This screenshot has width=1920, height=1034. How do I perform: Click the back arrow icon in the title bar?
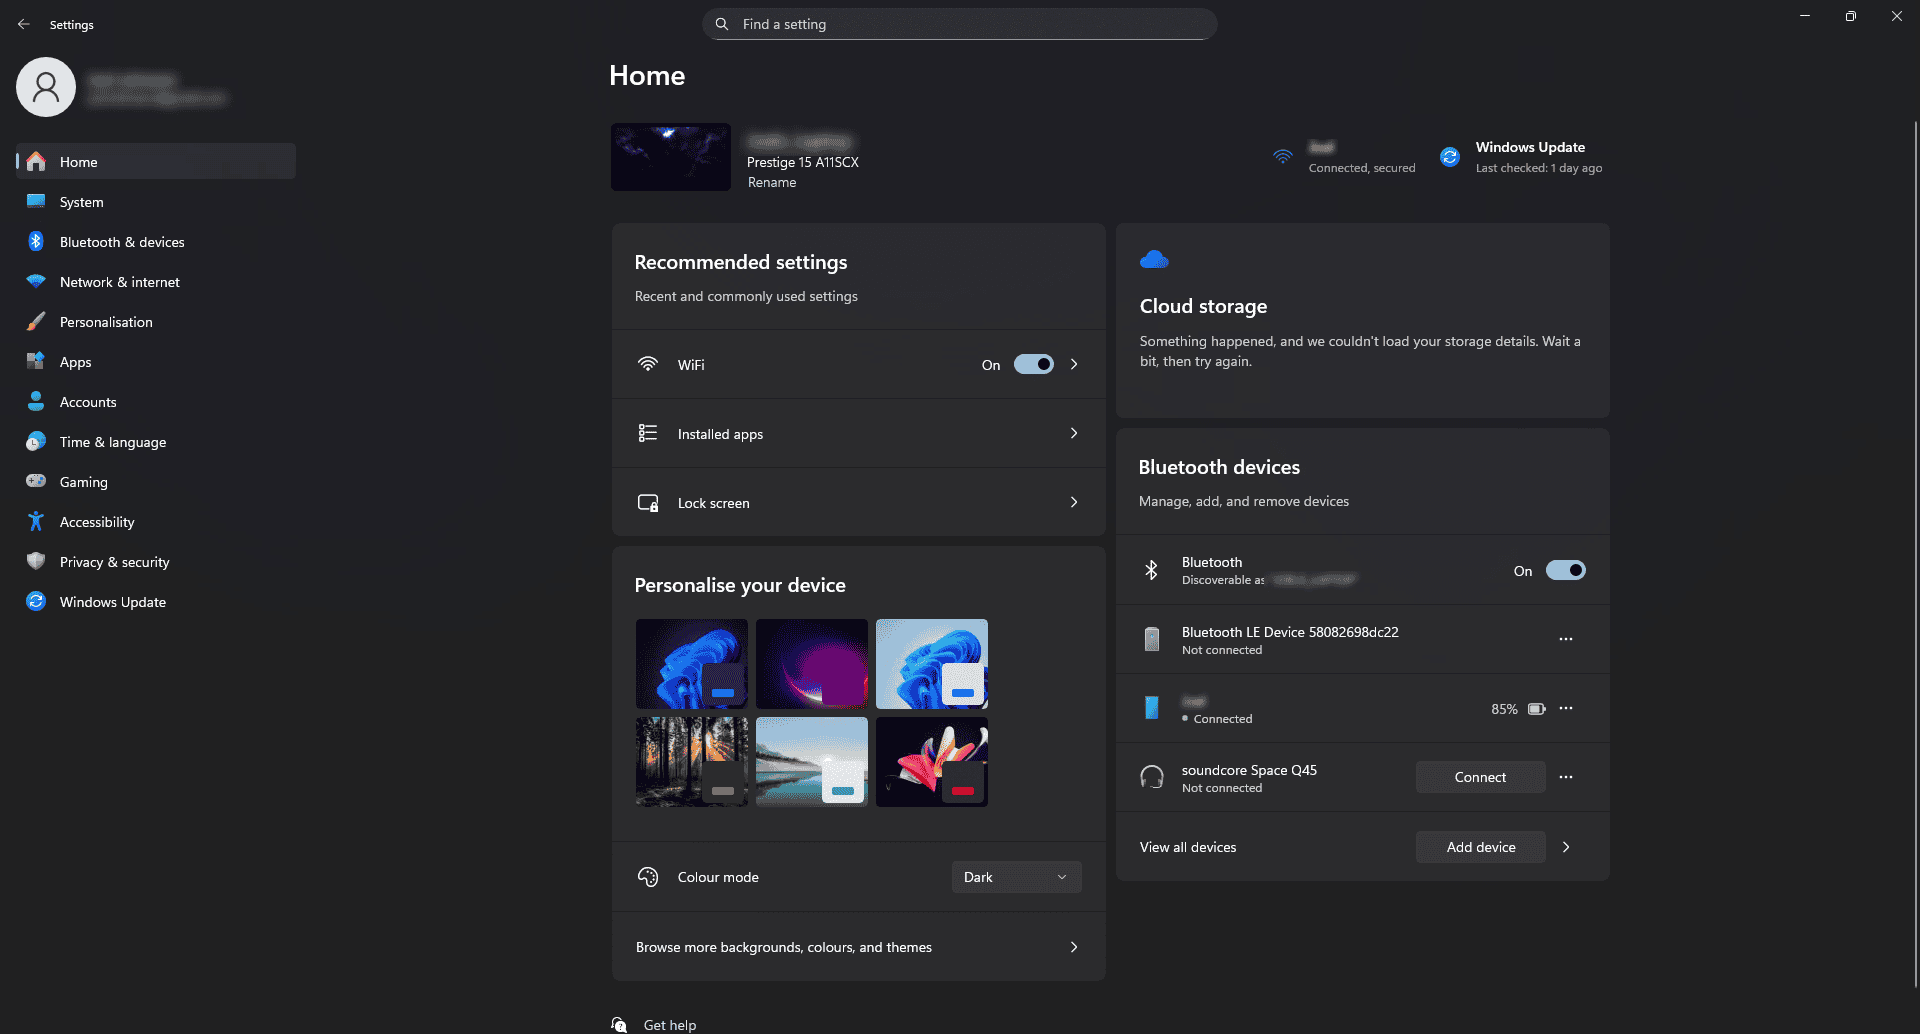(x=24, y=24)
